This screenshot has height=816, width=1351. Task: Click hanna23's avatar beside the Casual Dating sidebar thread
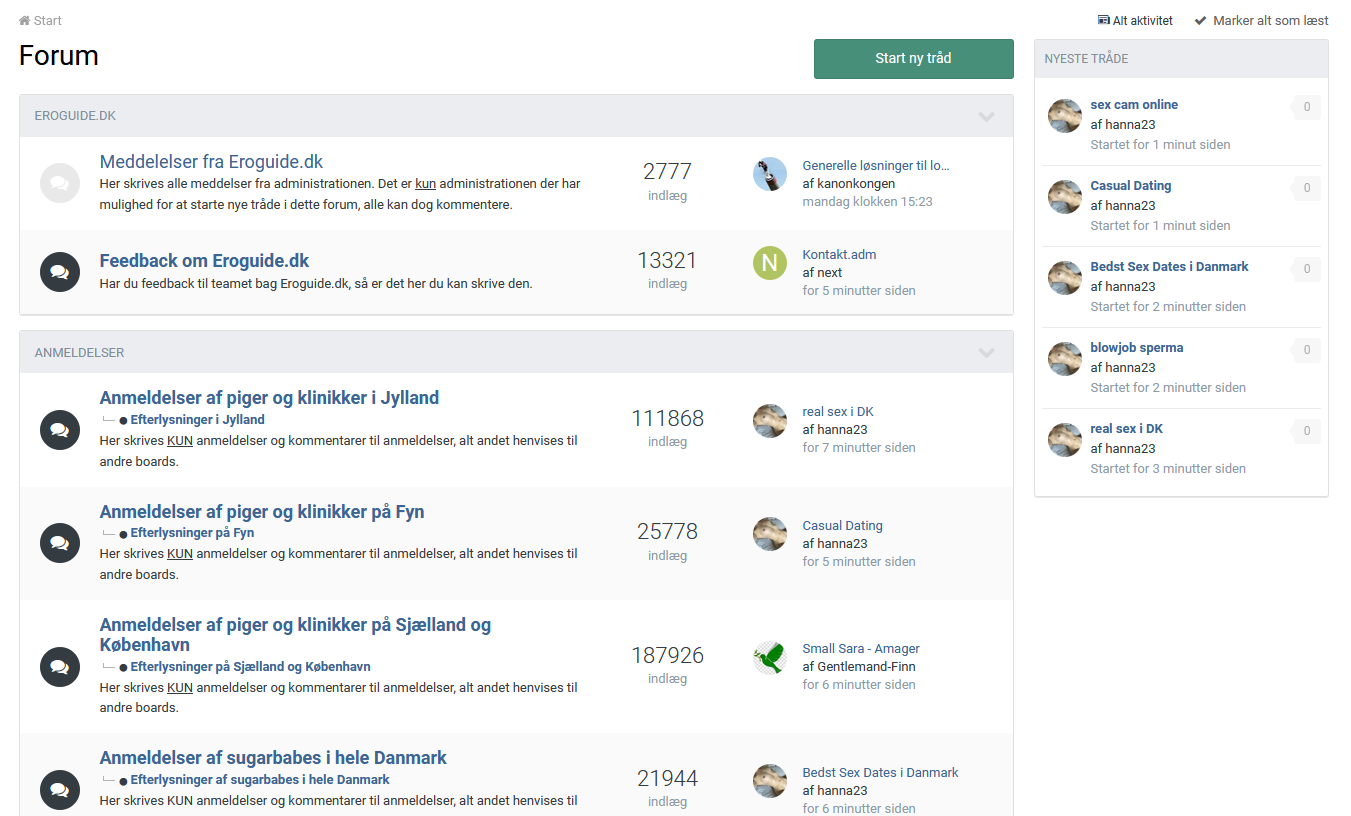pos(1064,197)
